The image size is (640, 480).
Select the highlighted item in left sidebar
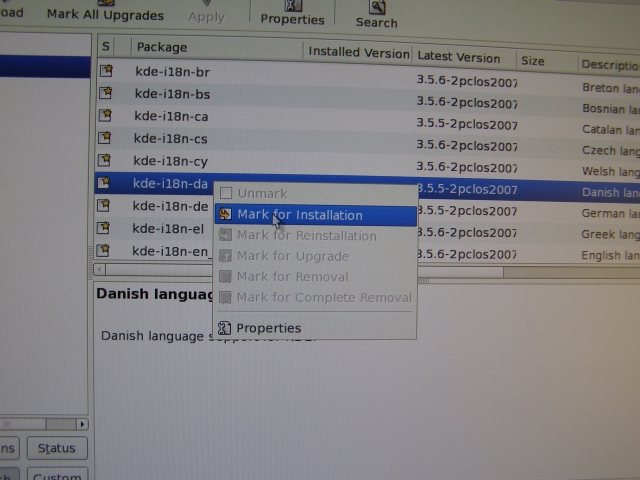tap(45, 67)
